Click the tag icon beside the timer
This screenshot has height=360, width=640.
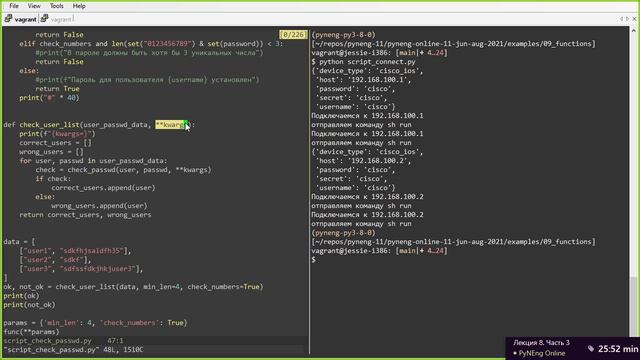(591, 349)
